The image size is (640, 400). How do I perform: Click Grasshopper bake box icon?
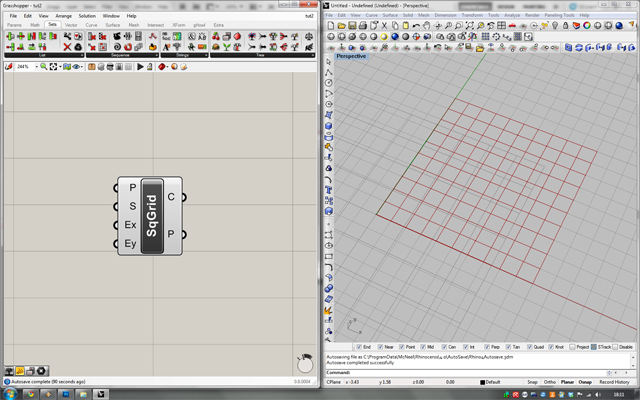tap(91, 67)
